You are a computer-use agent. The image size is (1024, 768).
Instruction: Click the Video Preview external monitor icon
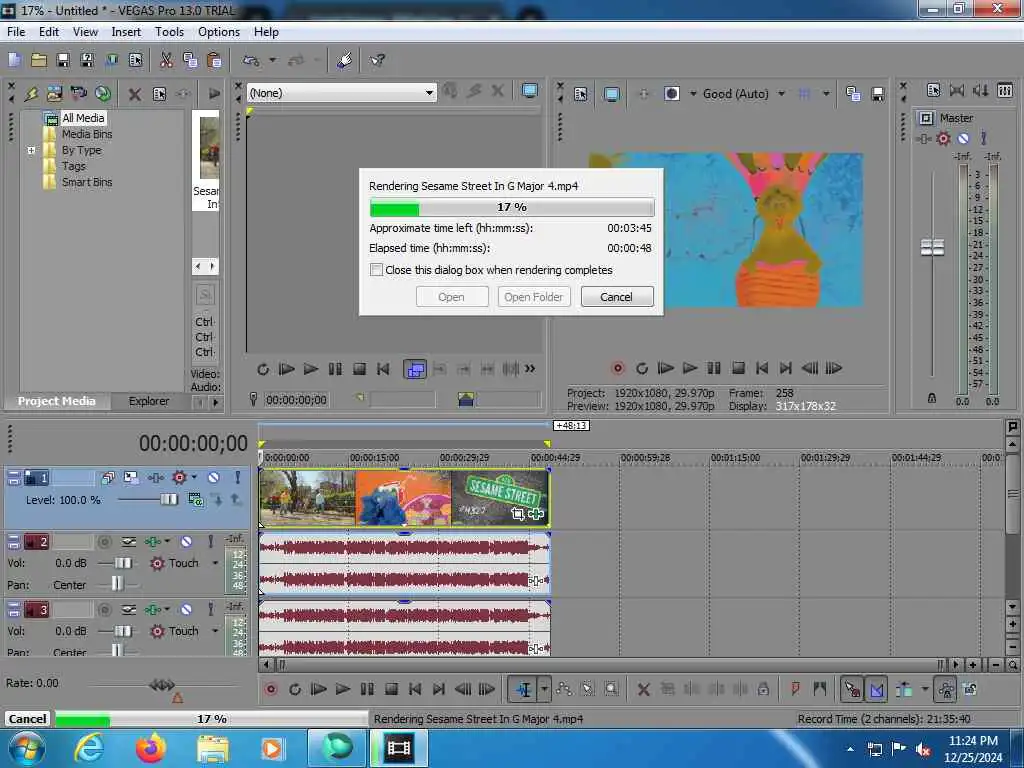[611, 94]
